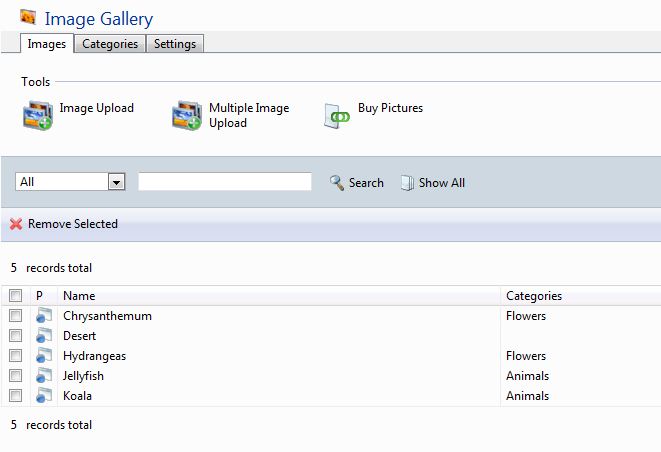Sort by the Name column header
The height and width of the screenshot is (452, 661).
79,296
